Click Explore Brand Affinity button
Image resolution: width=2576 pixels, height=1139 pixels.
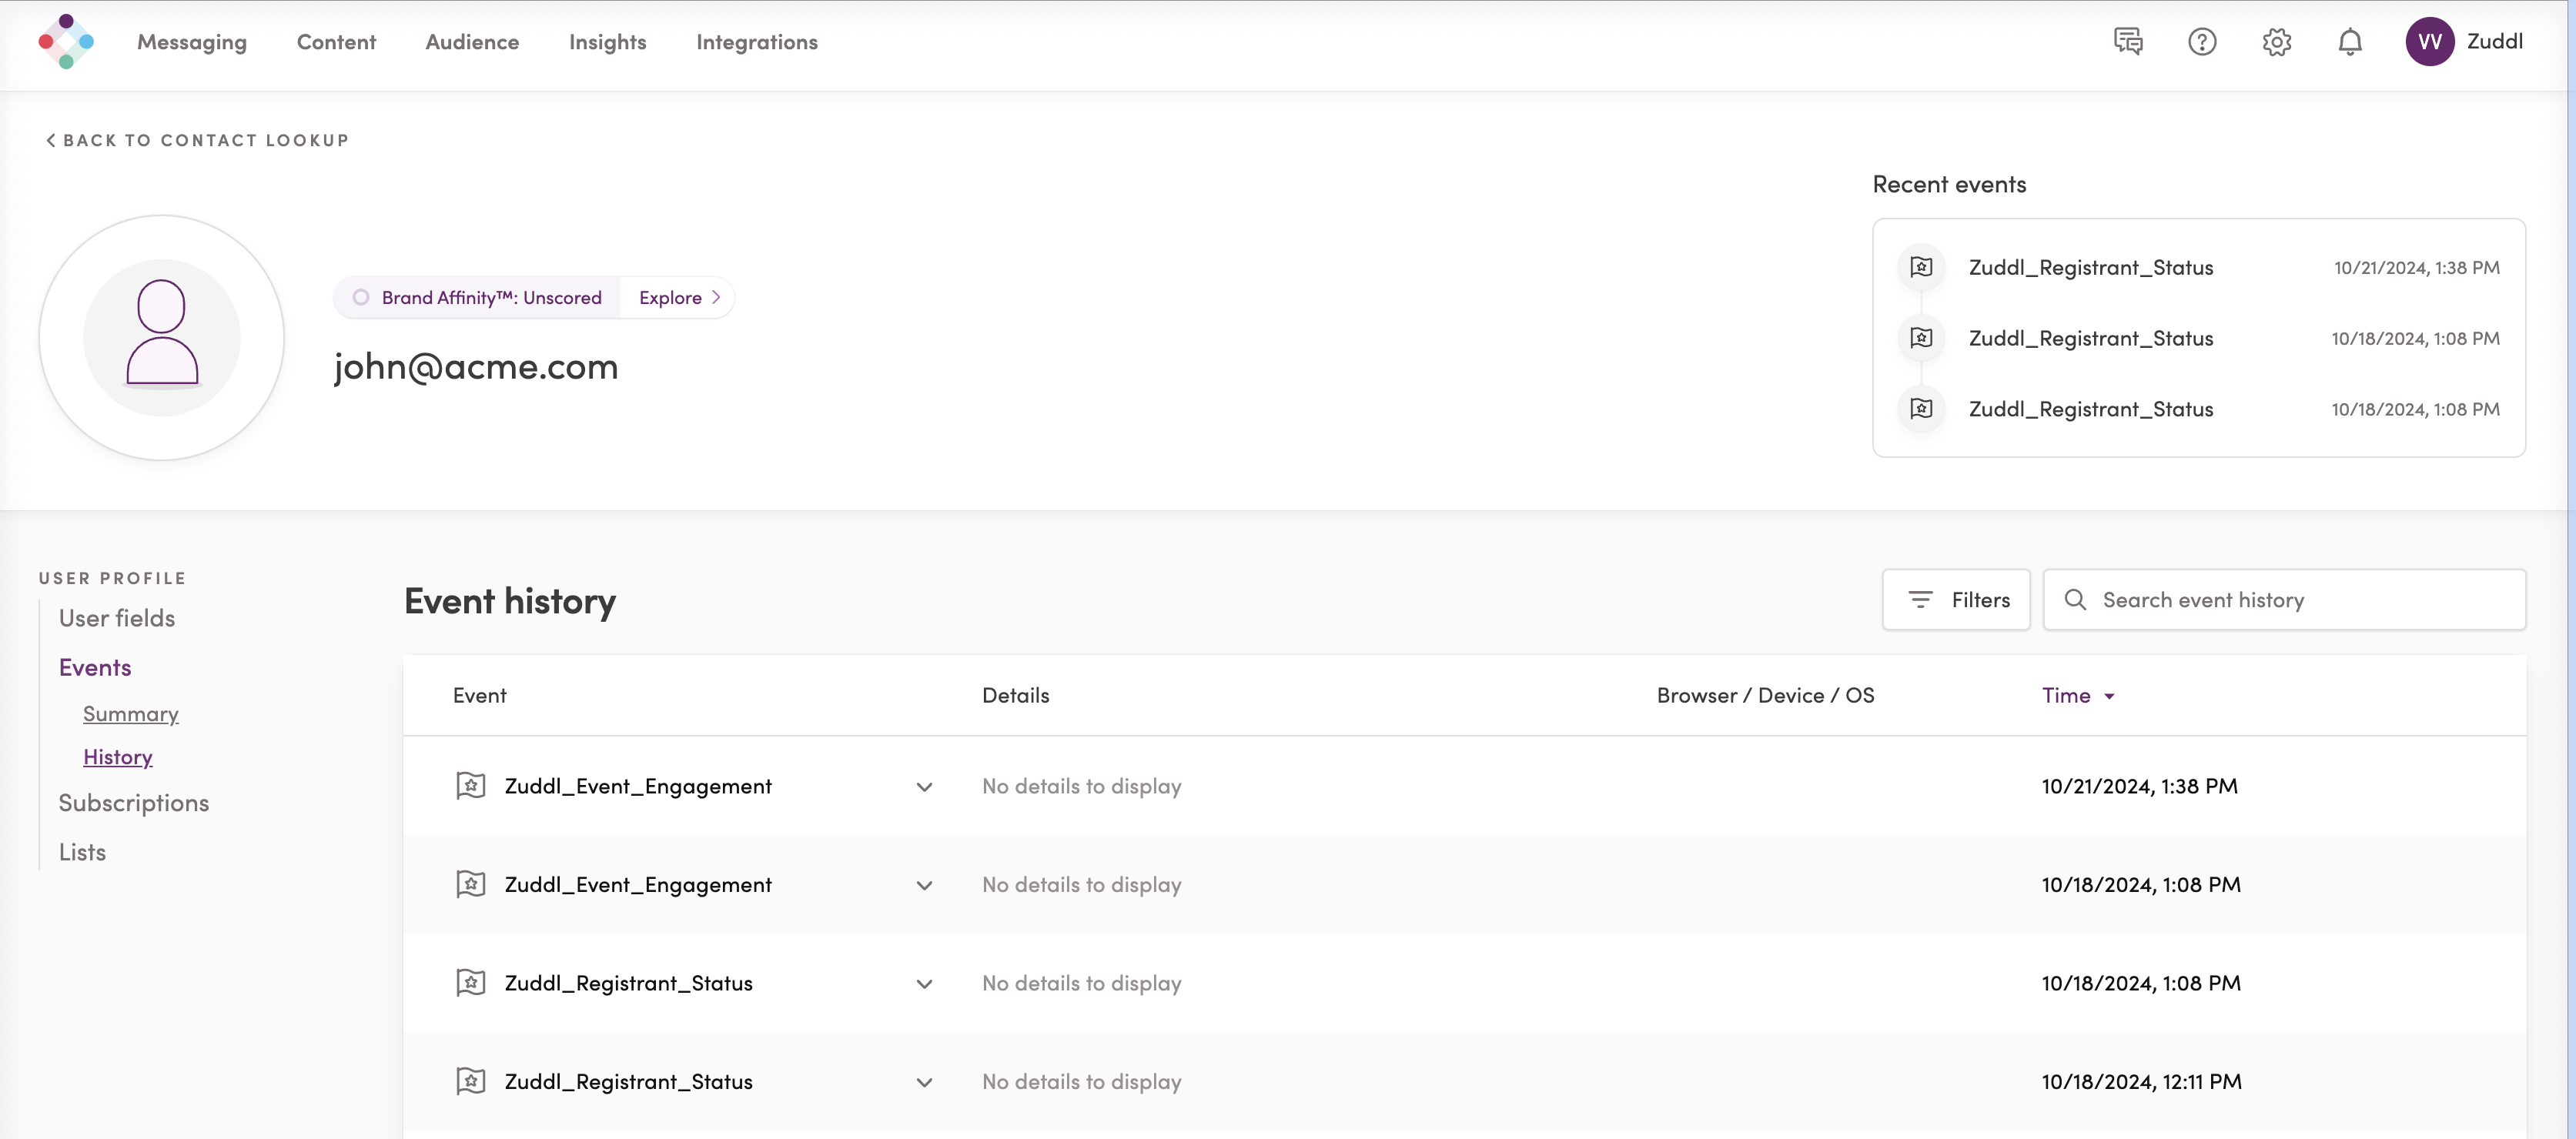pyautogui.click(x=678, y=298)
